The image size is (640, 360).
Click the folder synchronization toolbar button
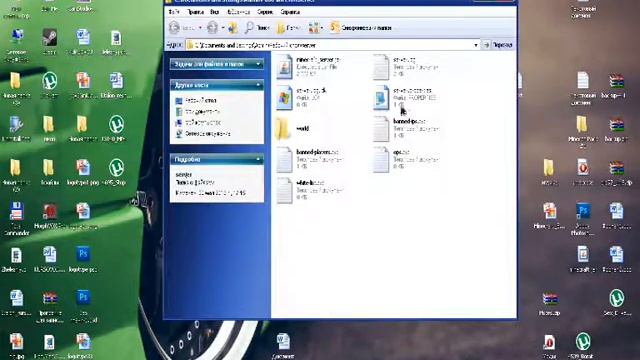point(361,28)
